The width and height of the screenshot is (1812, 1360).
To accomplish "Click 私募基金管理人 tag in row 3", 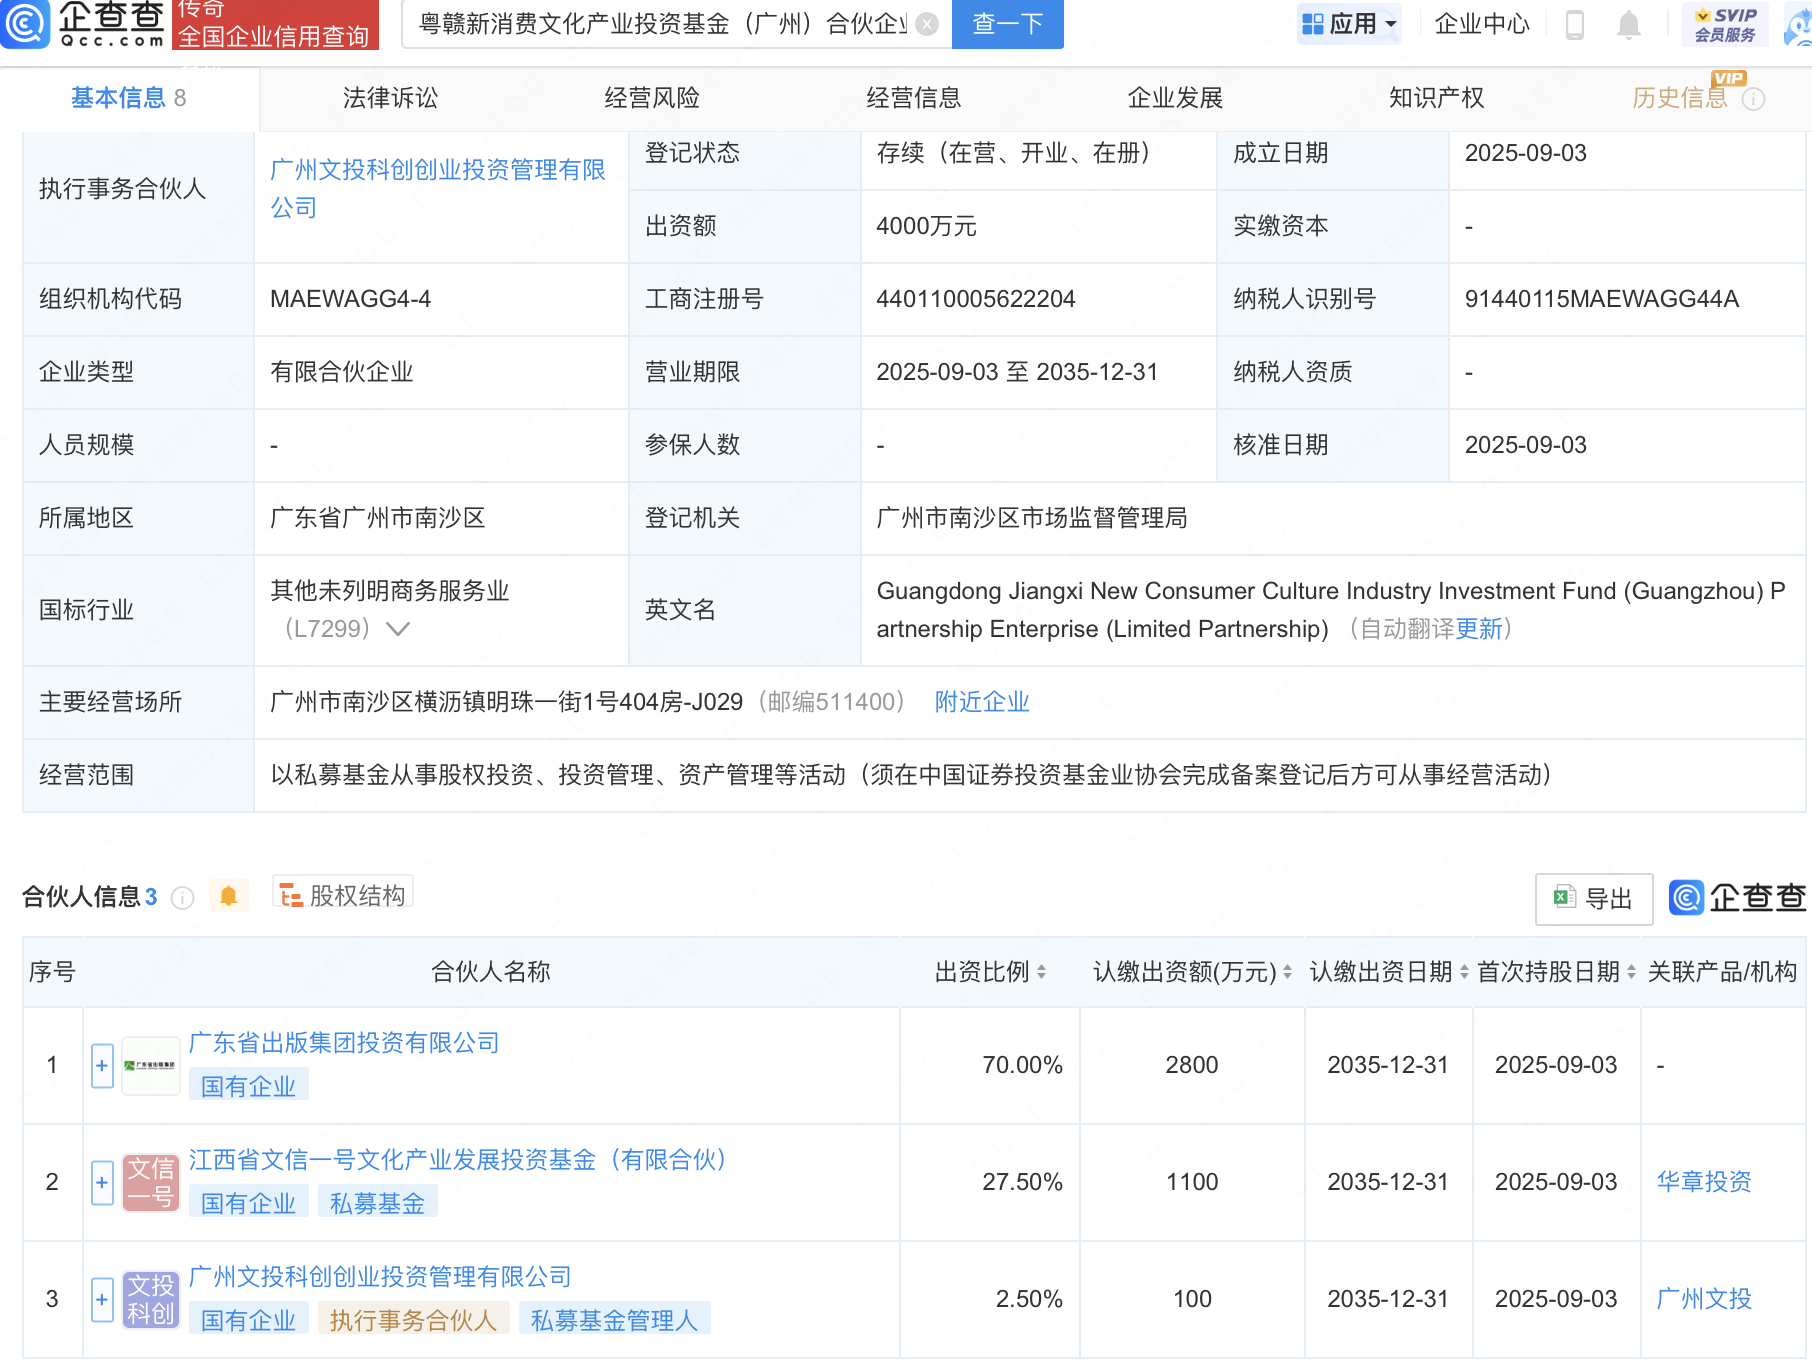I will (614, 1320).
